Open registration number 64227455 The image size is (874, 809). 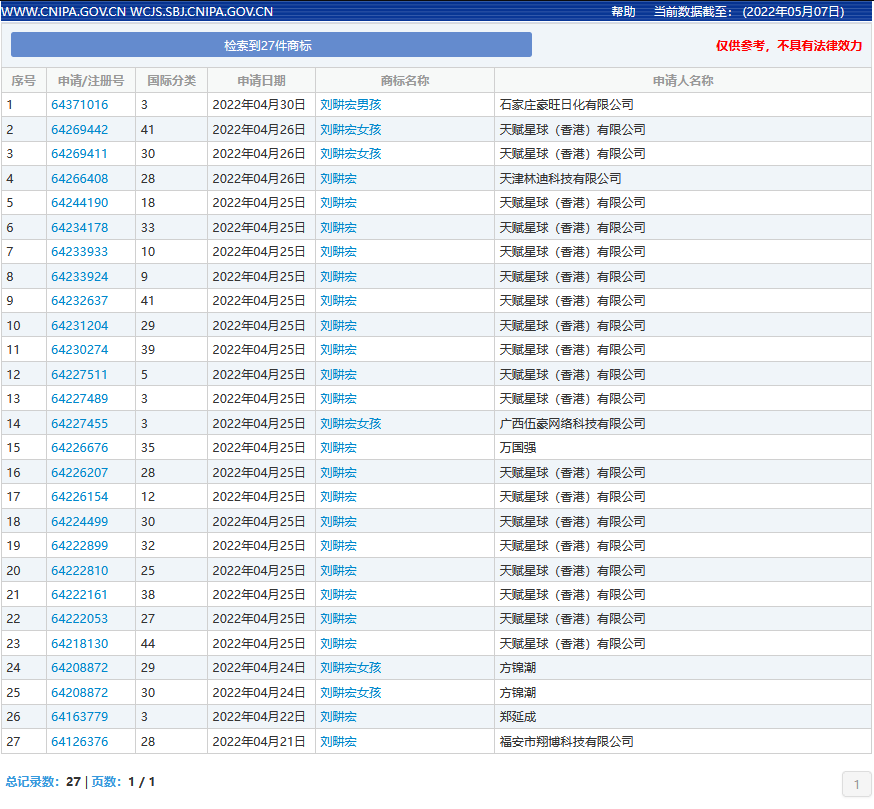(x=80, y=424)
